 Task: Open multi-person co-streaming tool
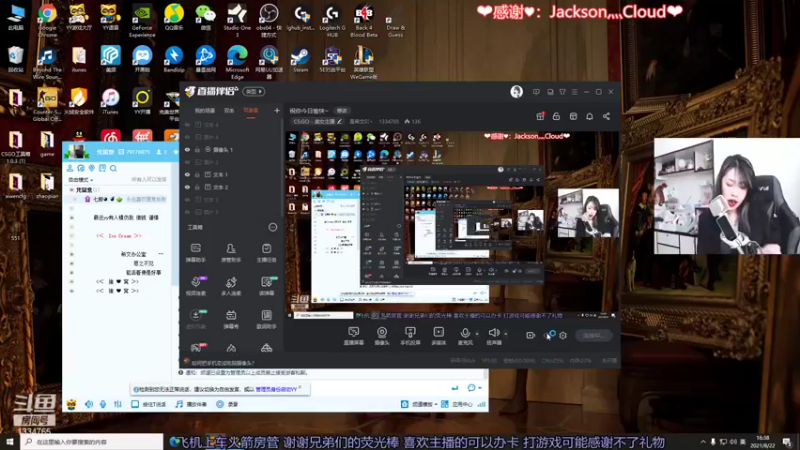(x=231, y=286)
